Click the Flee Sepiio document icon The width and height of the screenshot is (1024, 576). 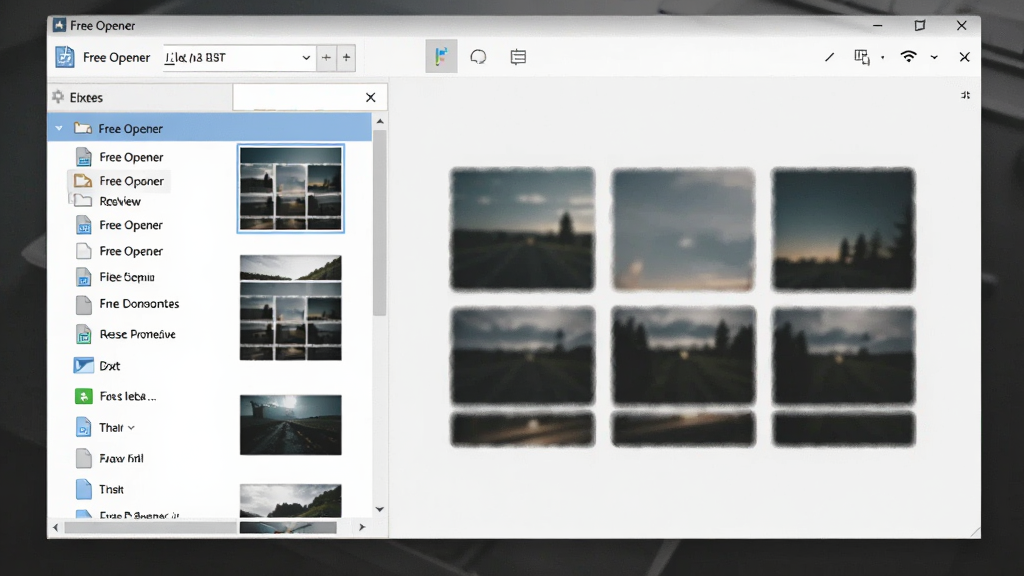(84, 277)
